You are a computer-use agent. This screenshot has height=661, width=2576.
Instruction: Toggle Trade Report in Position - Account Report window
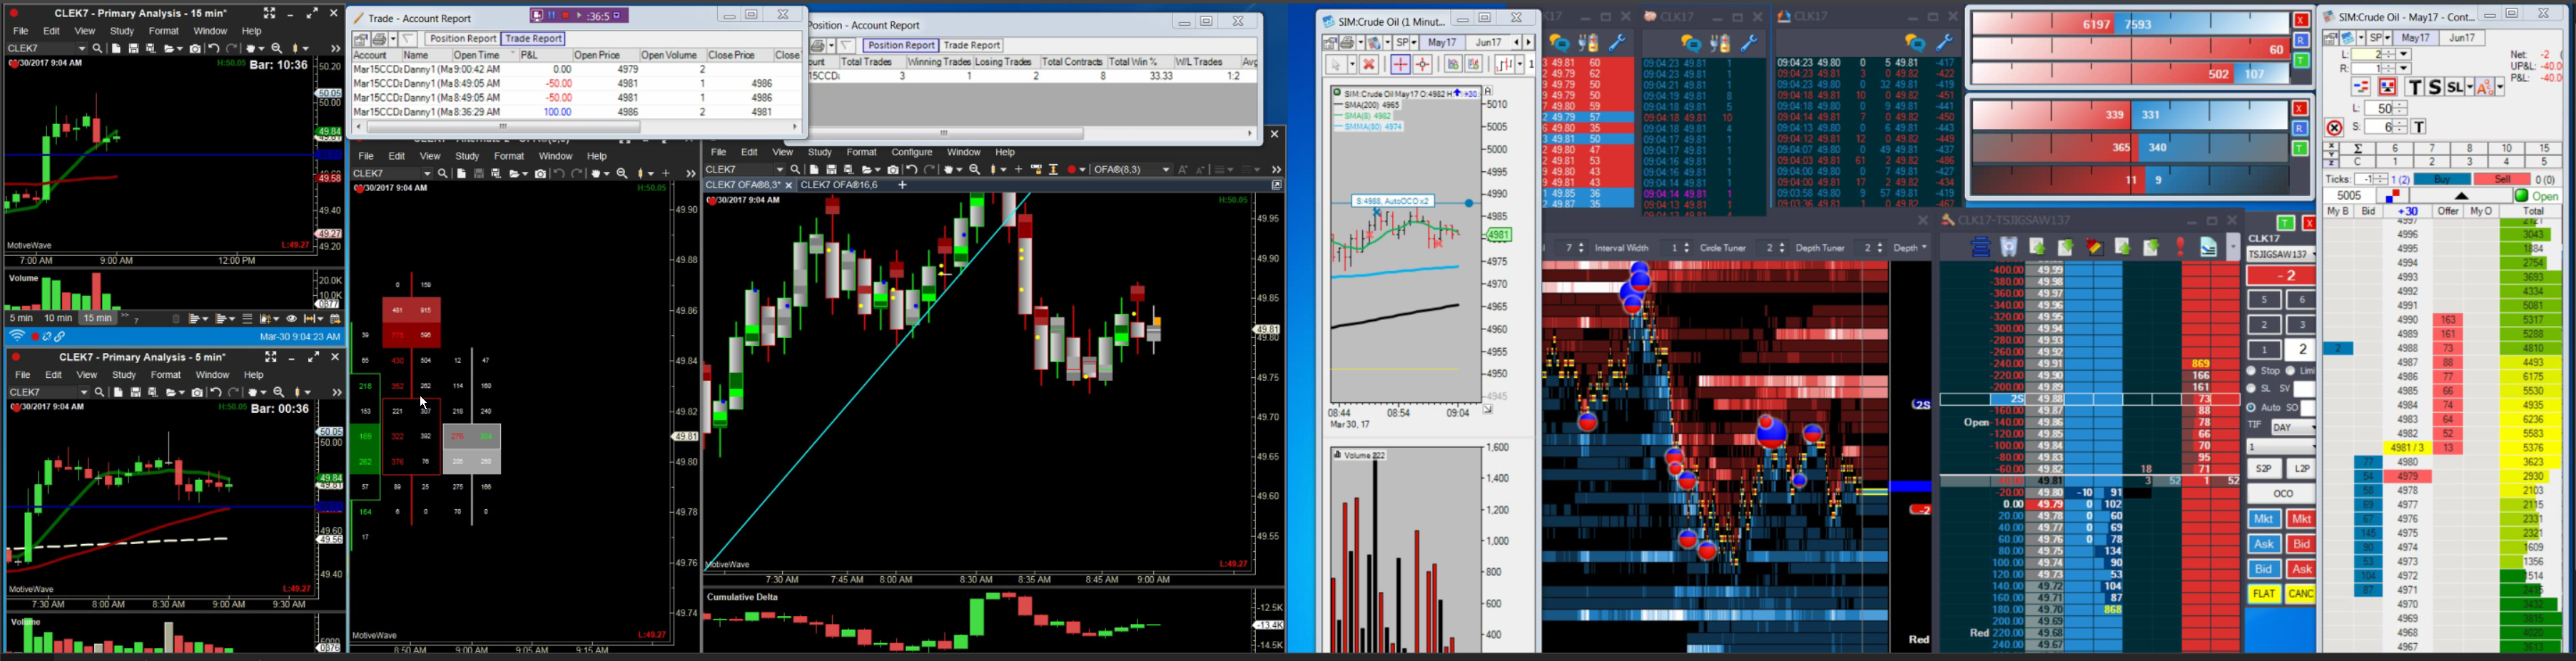pos(972,45)
